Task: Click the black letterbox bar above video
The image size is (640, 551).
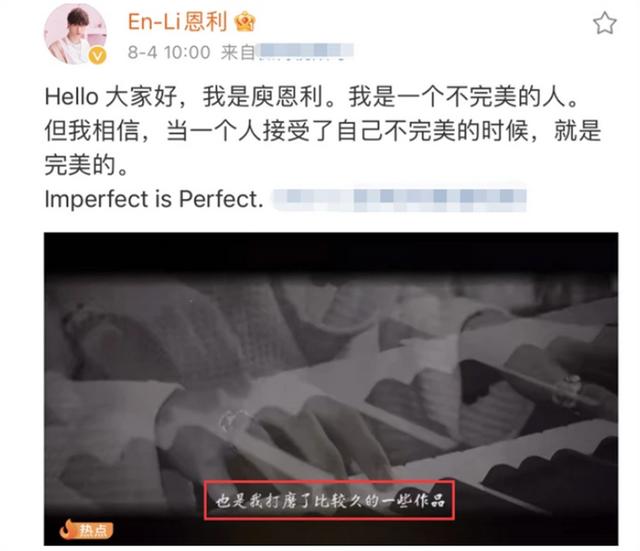Action: [331, 252]
